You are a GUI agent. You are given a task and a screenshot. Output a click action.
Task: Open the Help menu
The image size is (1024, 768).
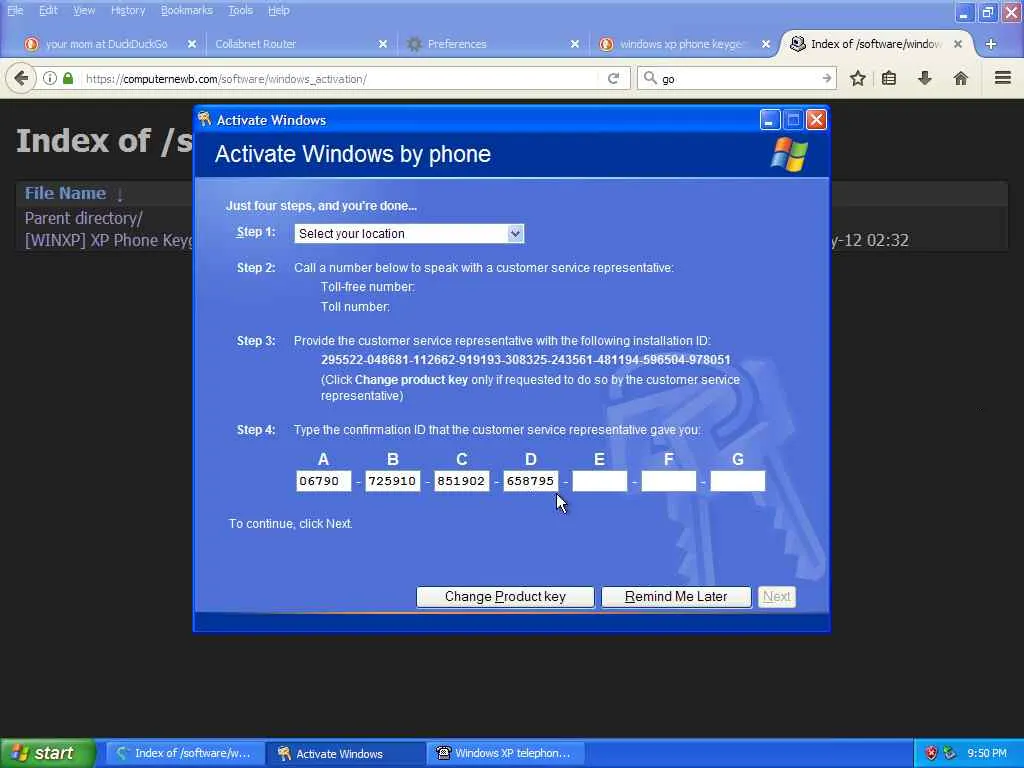click(279, 10)
